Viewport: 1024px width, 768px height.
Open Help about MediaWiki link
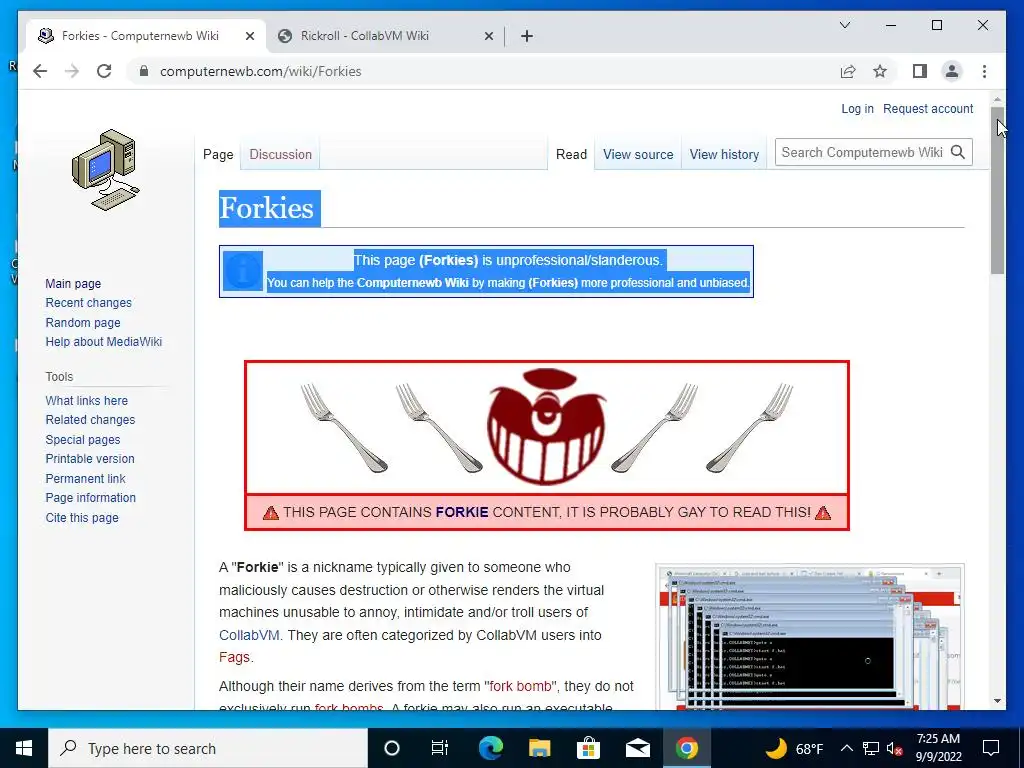click(103, 341)
